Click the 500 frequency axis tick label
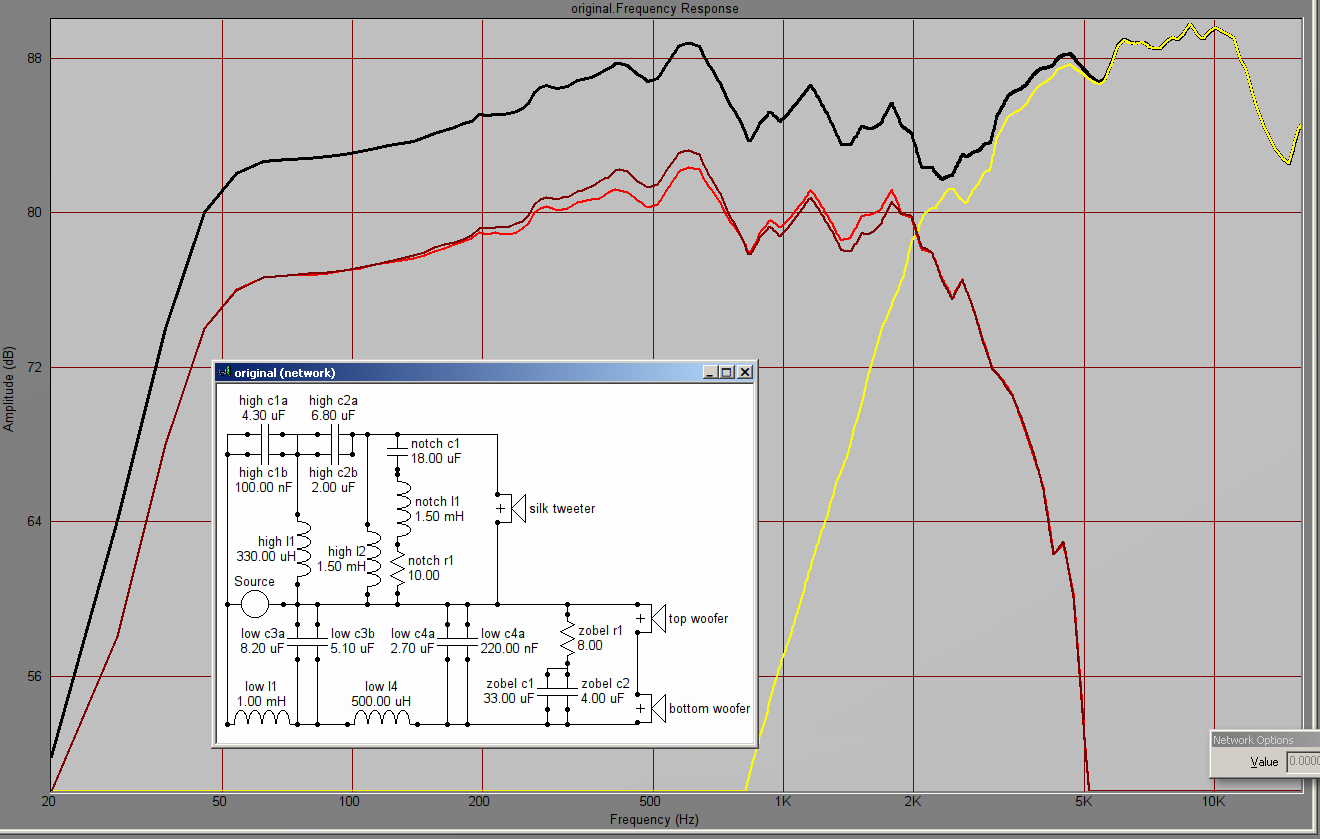This screenshot has width=1320, height=839. (x=651, y=802)
